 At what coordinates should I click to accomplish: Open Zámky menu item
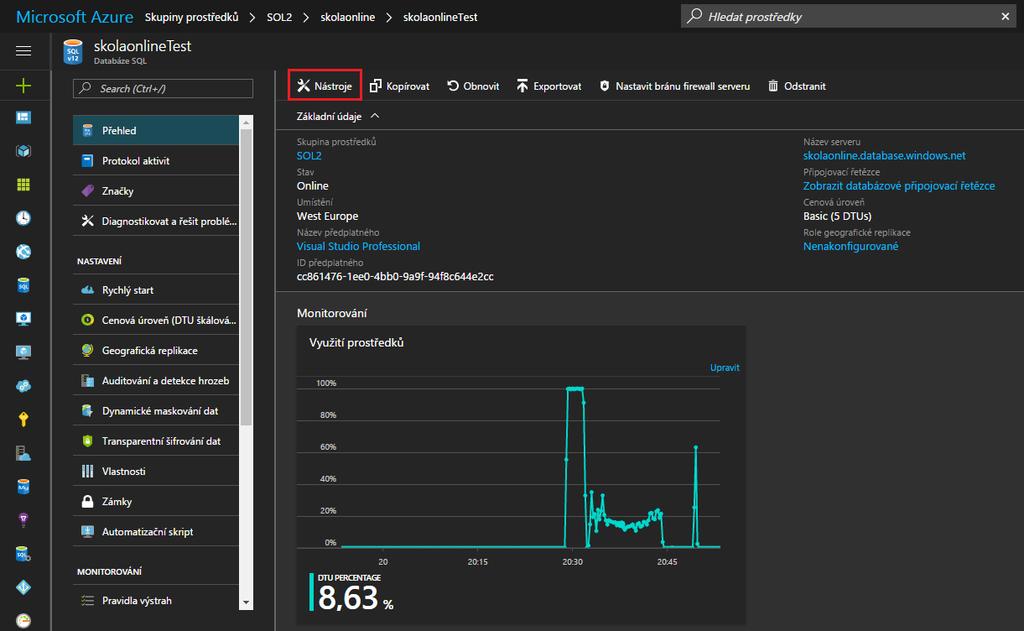pos(155,501)
